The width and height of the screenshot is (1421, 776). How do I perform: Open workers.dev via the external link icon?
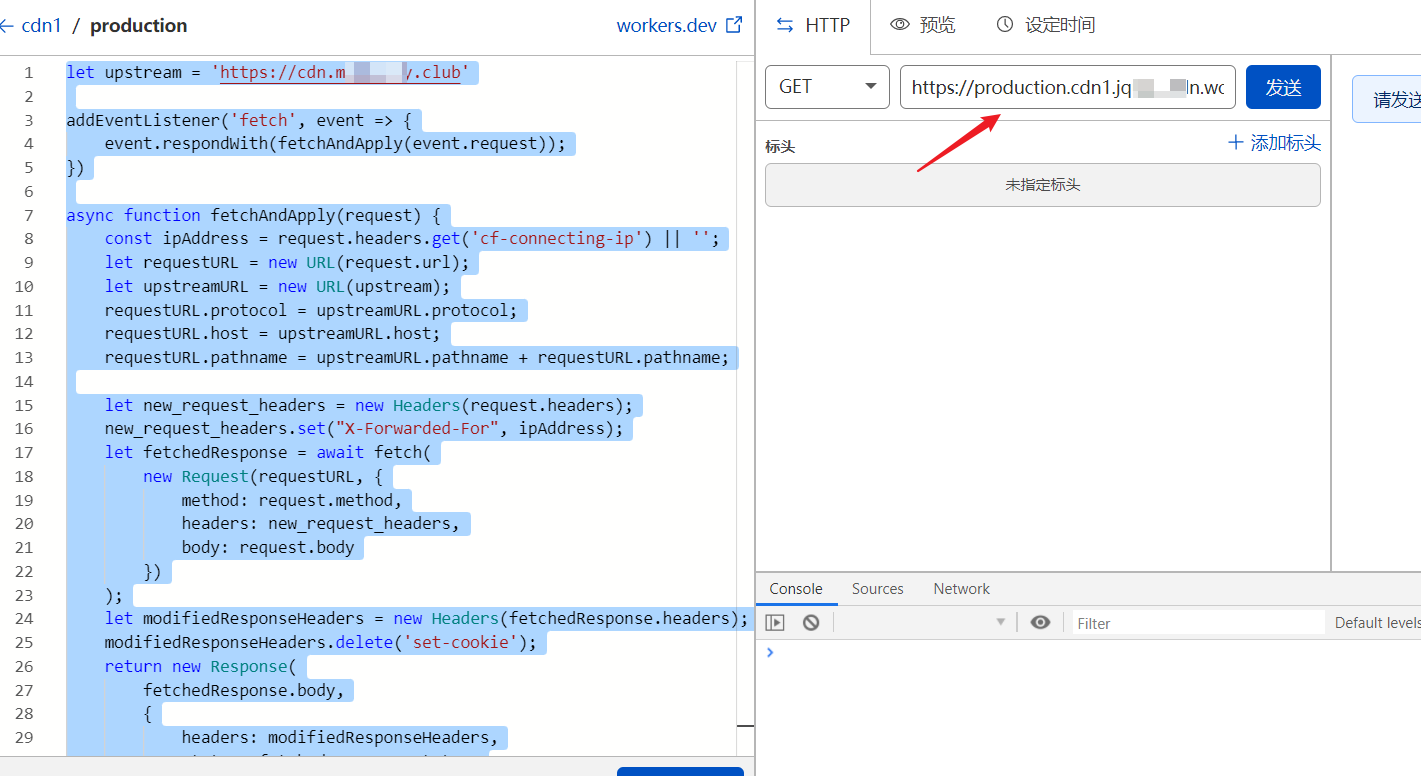[x=736, y=25]
